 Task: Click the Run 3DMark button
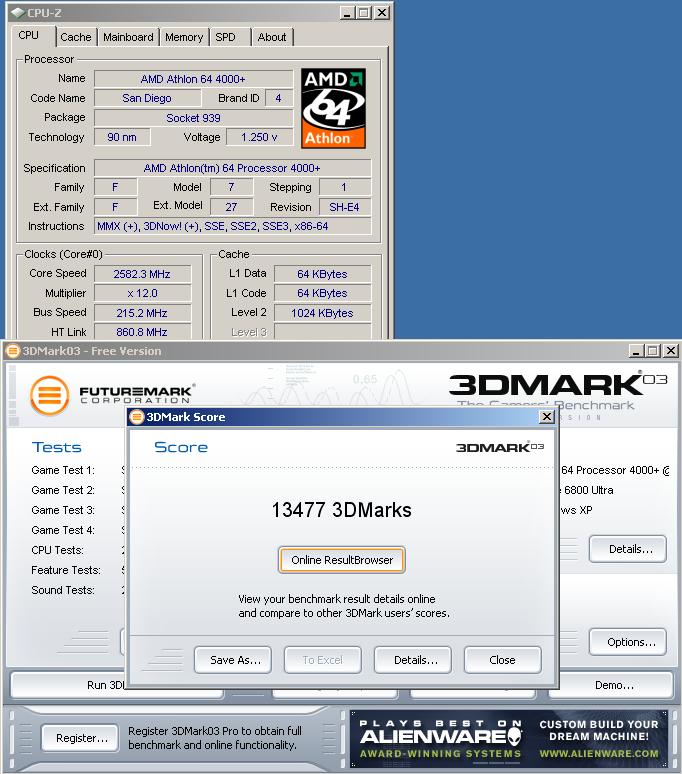pos(69,685)
